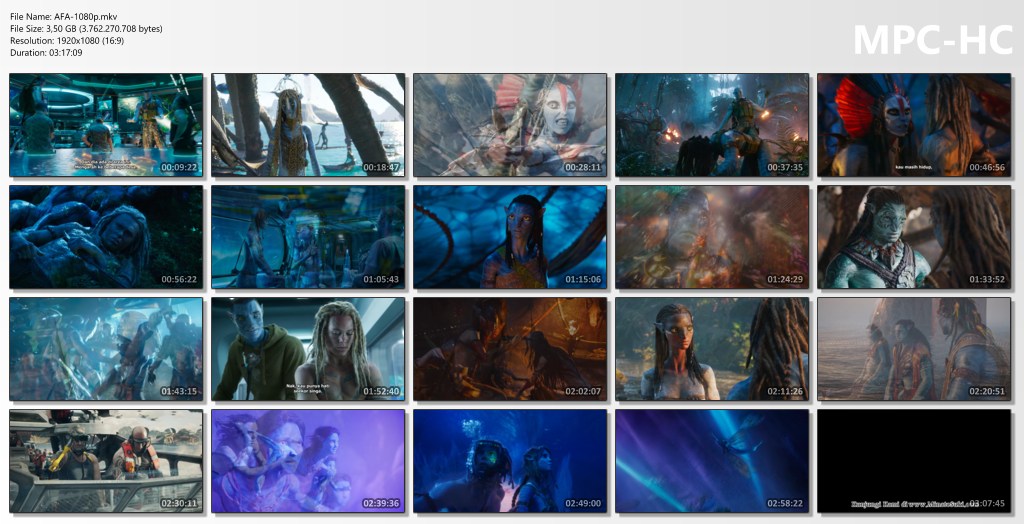
Task: Open the 02:11:26 thumbnail
Action: click(712, 349)
